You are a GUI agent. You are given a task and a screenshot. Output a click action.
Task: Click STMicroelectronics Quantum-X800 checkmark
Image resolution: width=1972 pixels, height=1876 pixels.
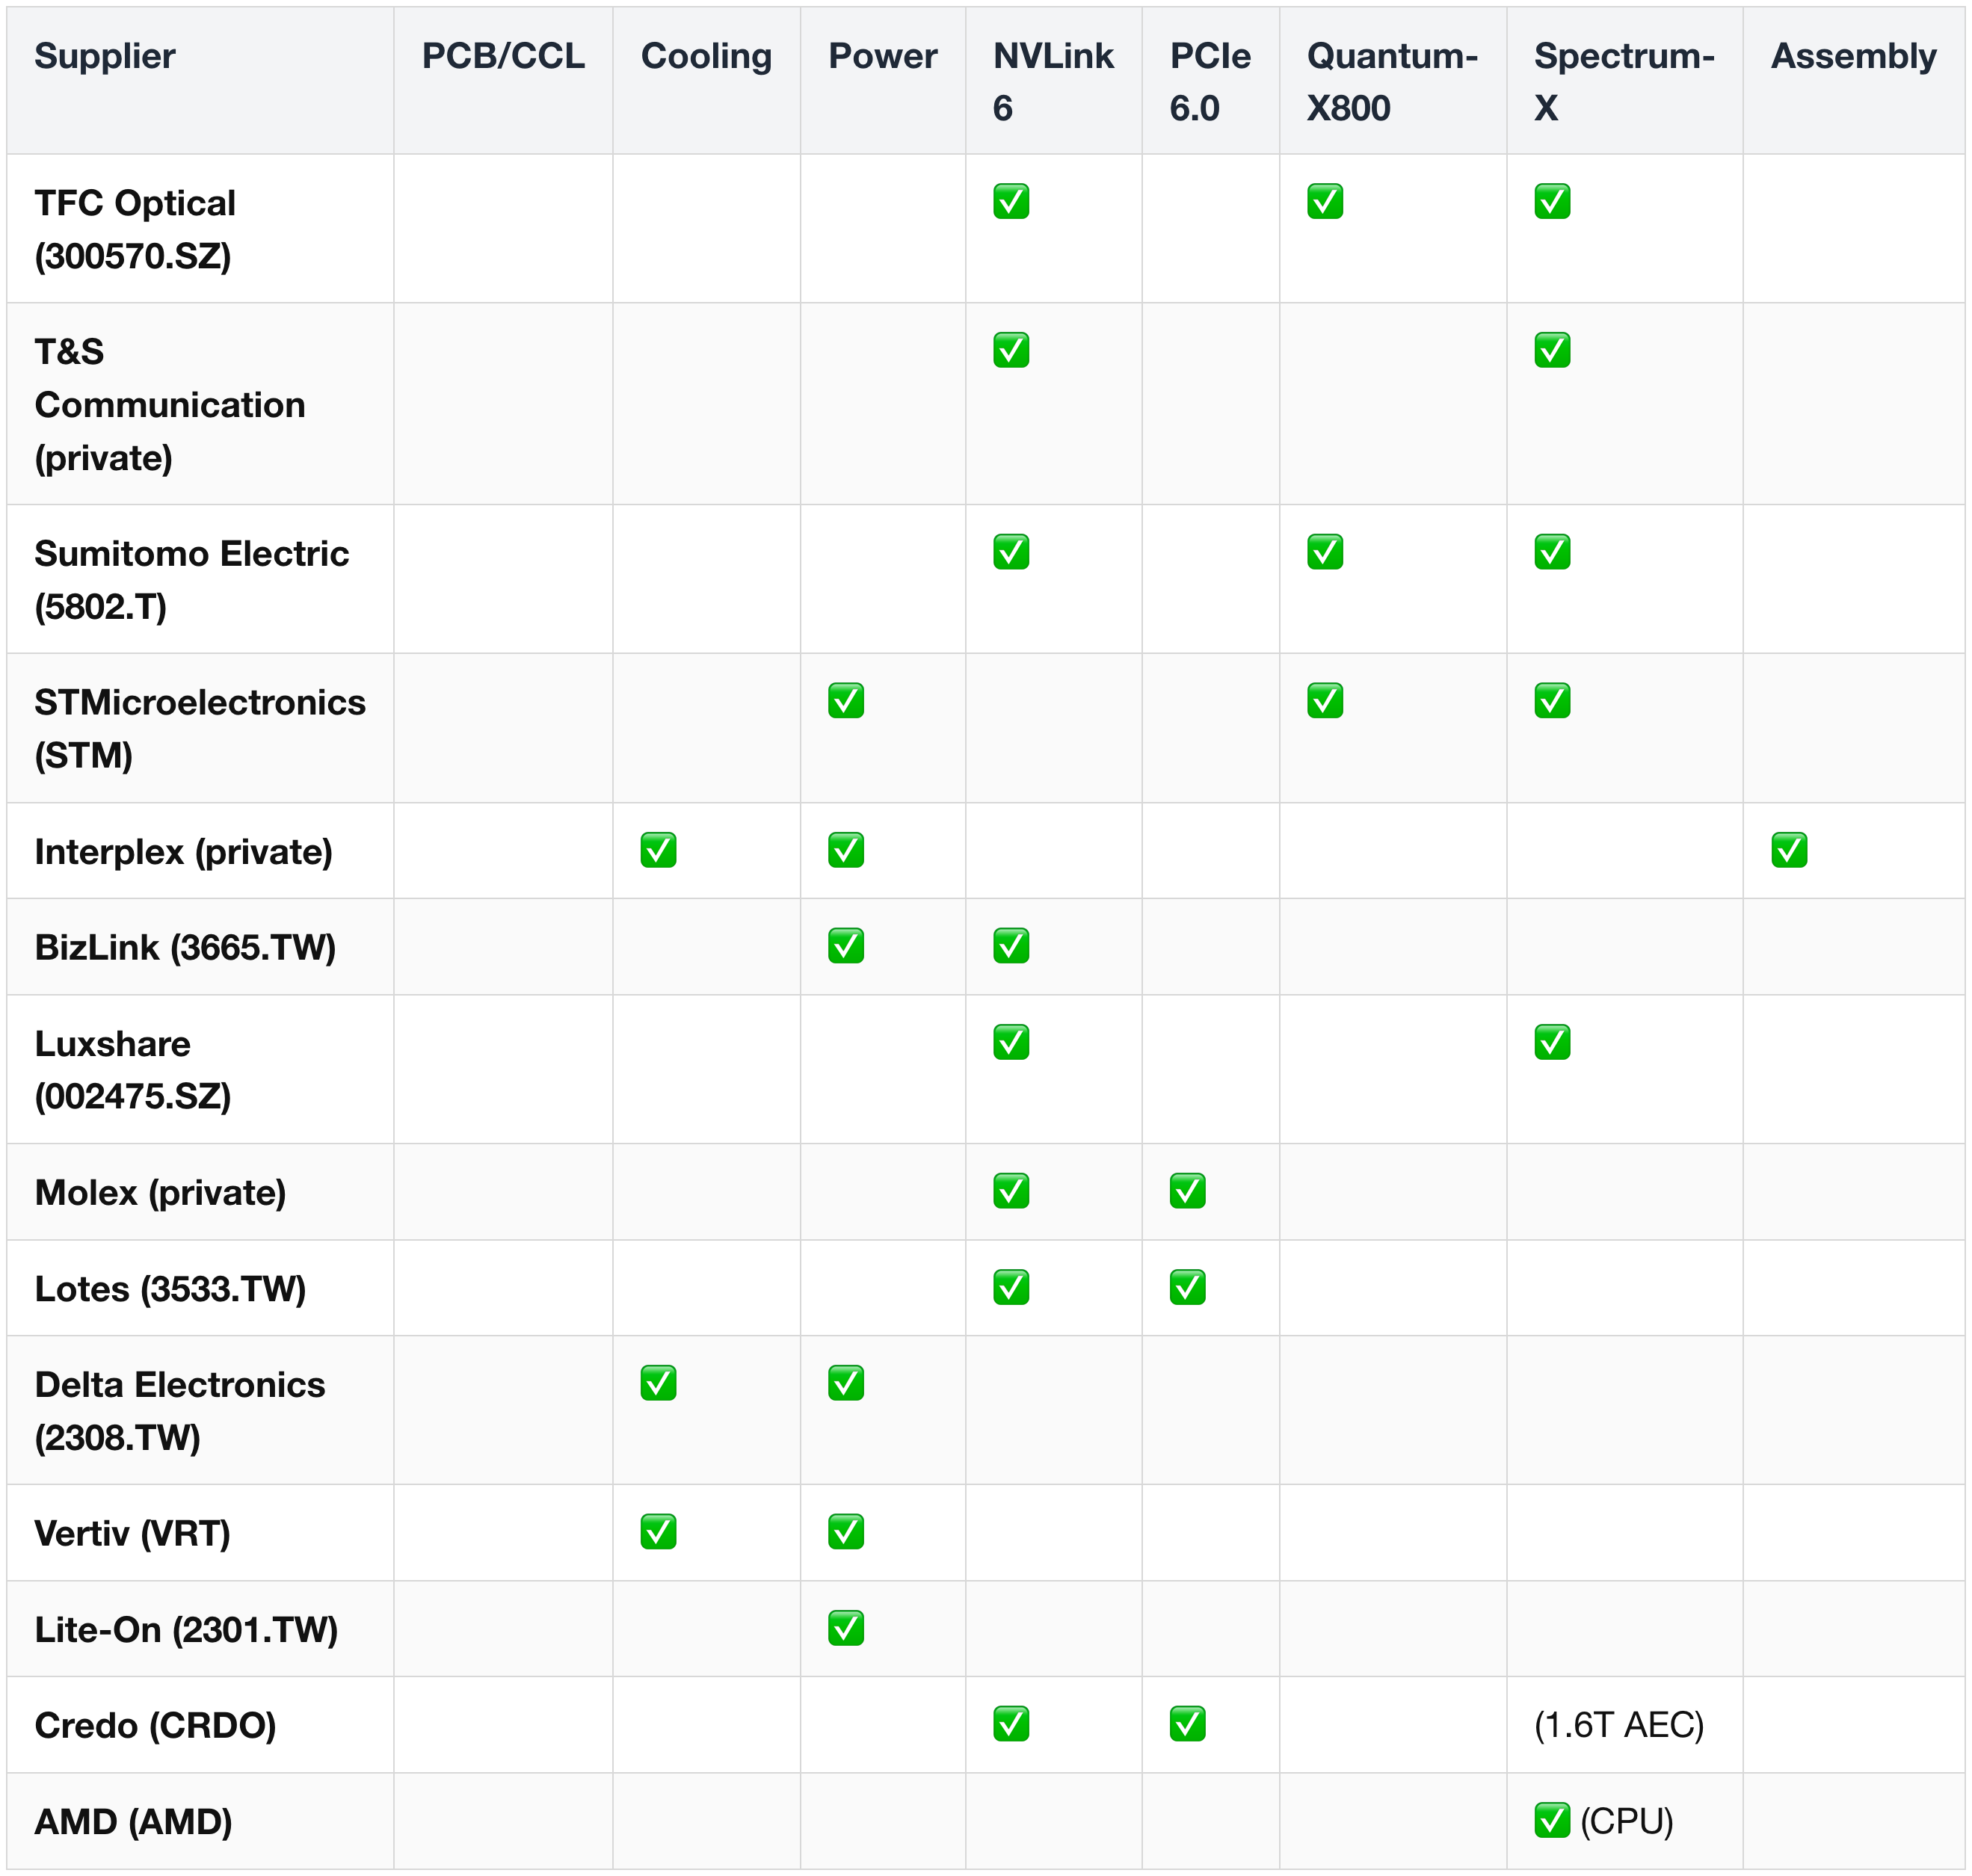(1325, 701)
